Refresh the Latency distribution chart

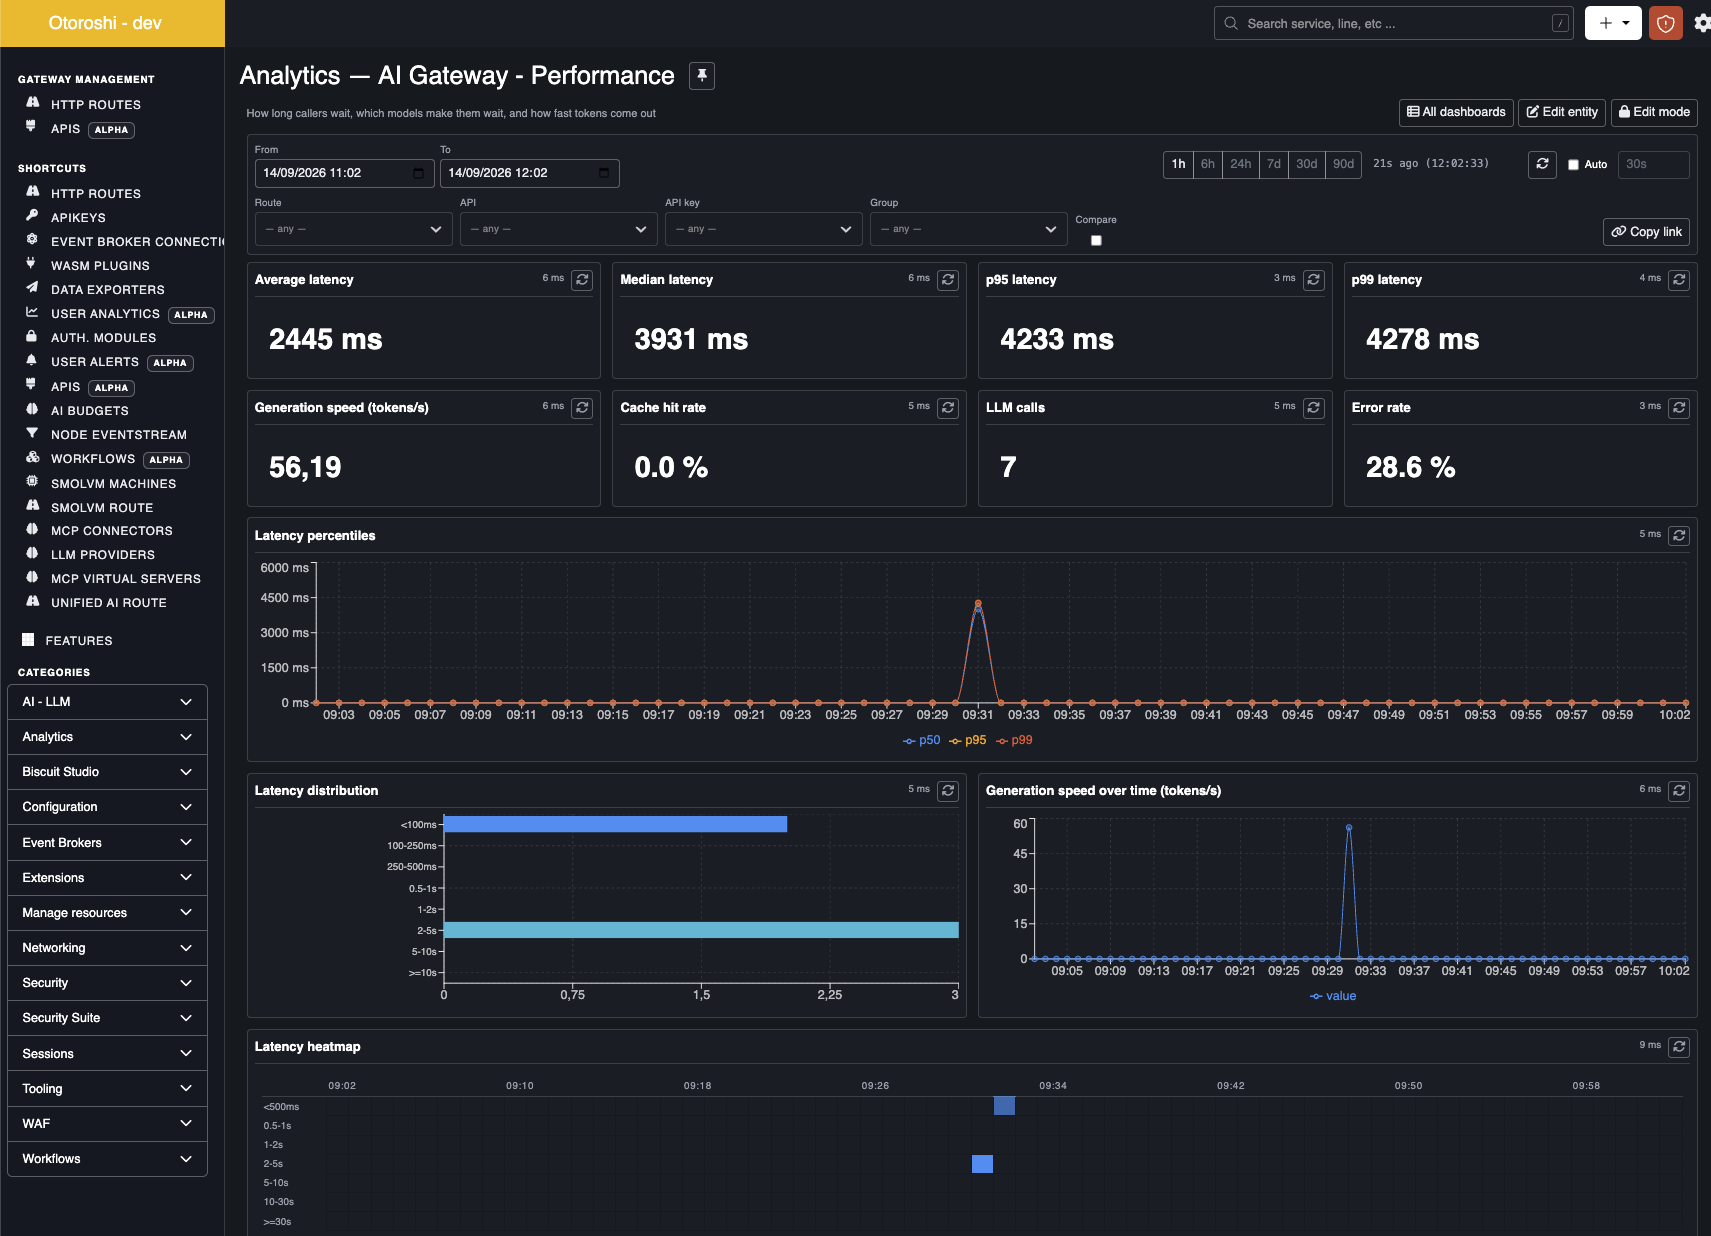coord(948,791)
